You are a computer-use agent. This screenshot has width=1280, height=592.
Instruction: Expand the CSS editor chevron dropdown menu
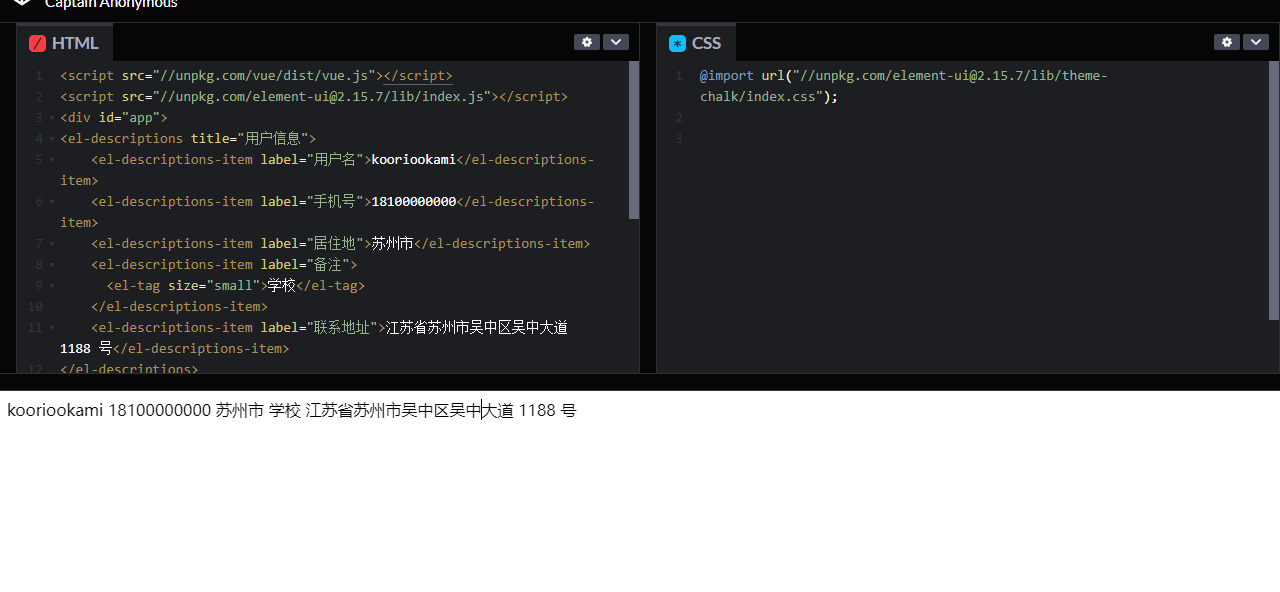coord(1256,42)
